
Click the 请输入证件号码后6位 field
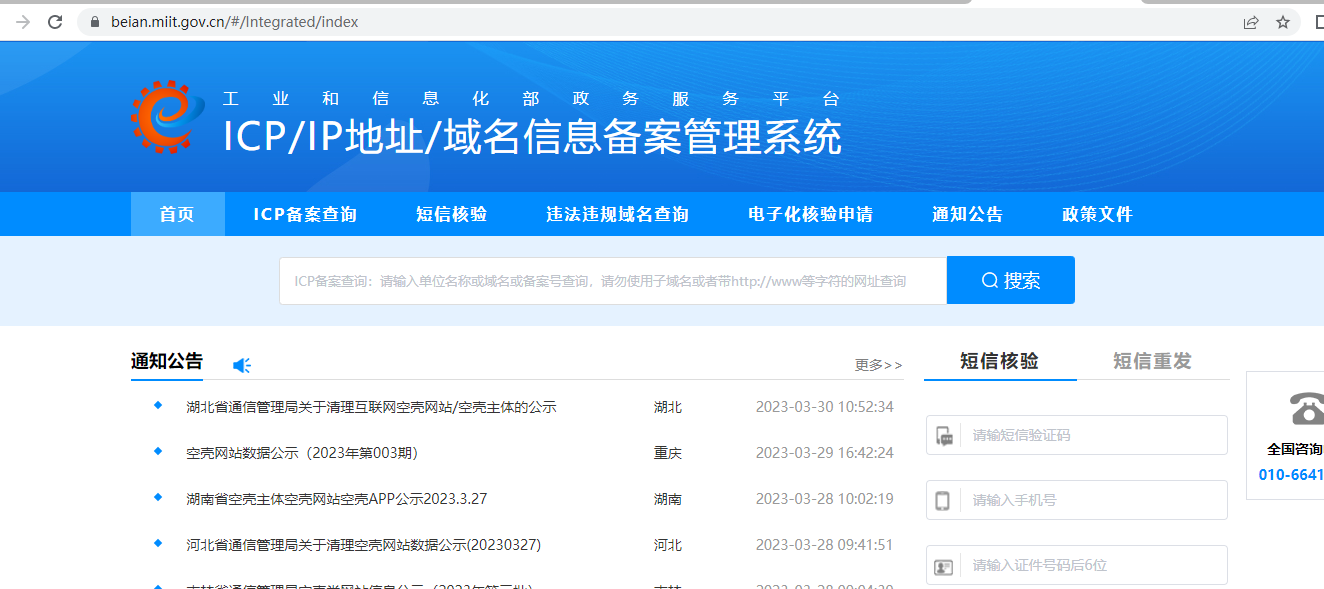[x=1077, y=565]
